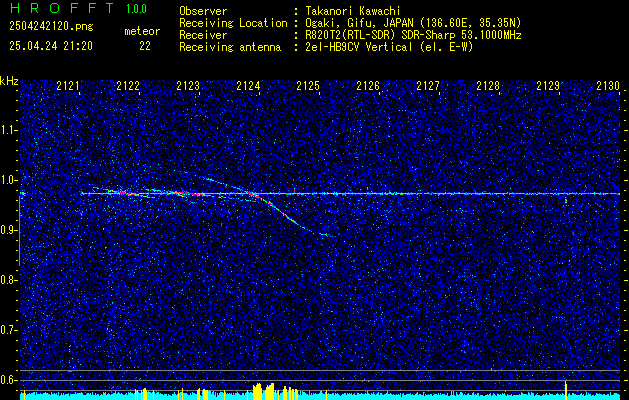Click time marker 2127
This screenshot has height=400, width=629.
click(428, 86)
